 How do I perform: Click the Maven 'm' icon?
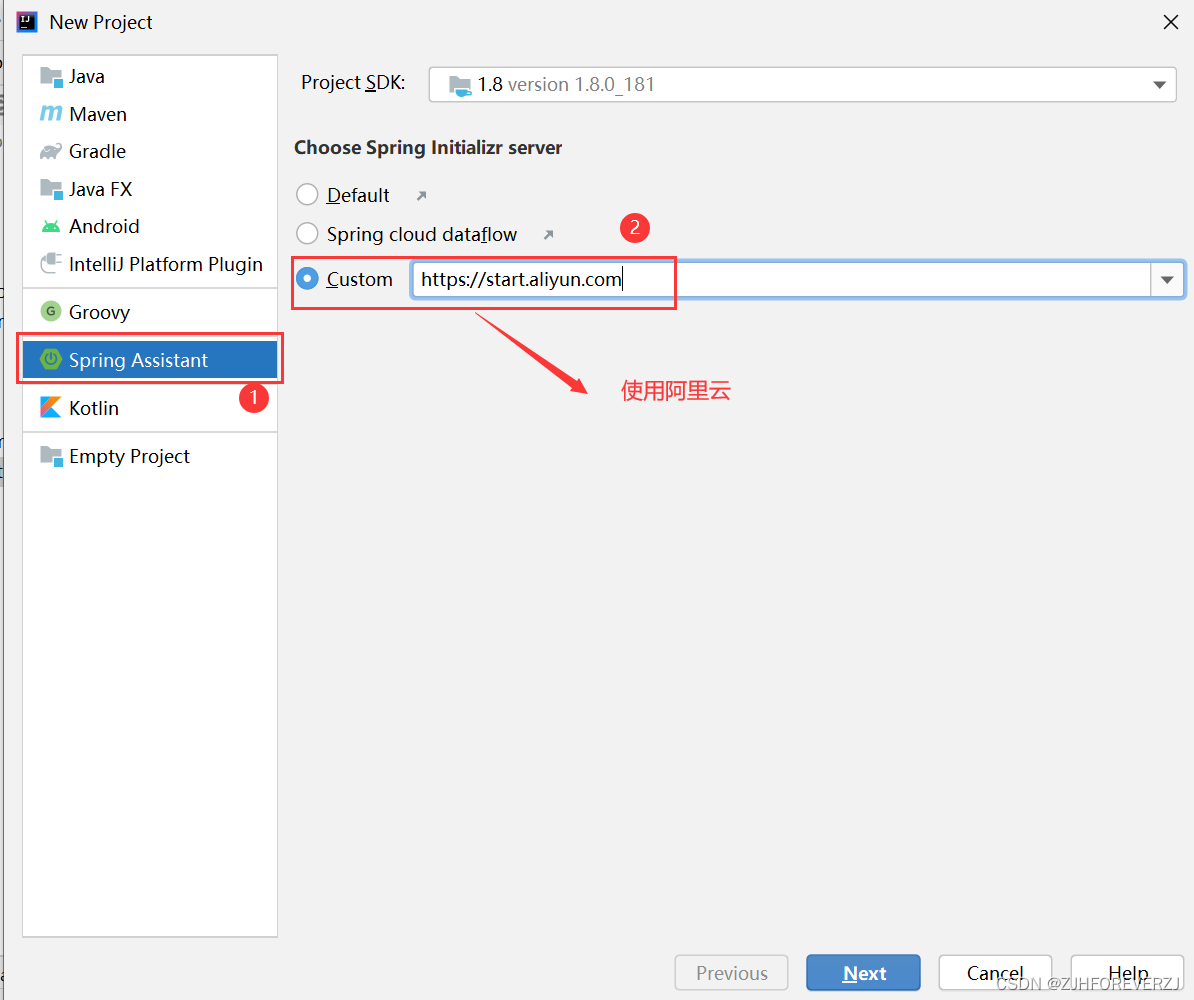tap(51, 113)
